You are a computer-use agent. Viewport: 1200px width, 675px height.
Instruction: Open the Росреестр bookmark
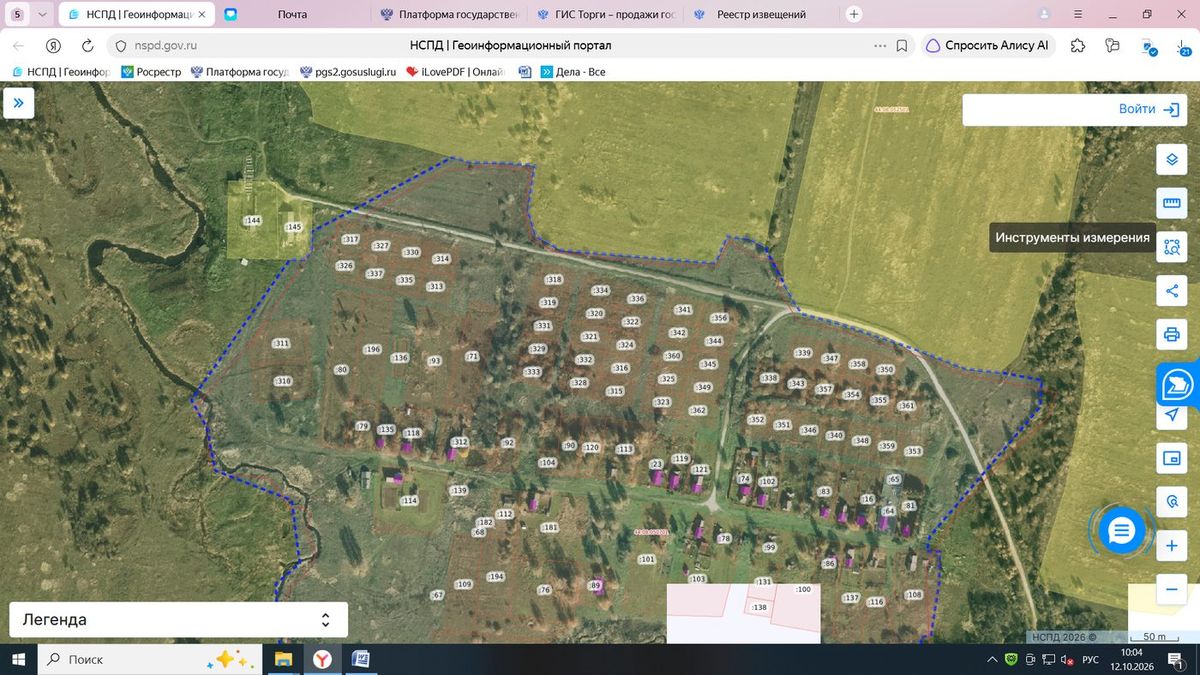click(151, 72)
